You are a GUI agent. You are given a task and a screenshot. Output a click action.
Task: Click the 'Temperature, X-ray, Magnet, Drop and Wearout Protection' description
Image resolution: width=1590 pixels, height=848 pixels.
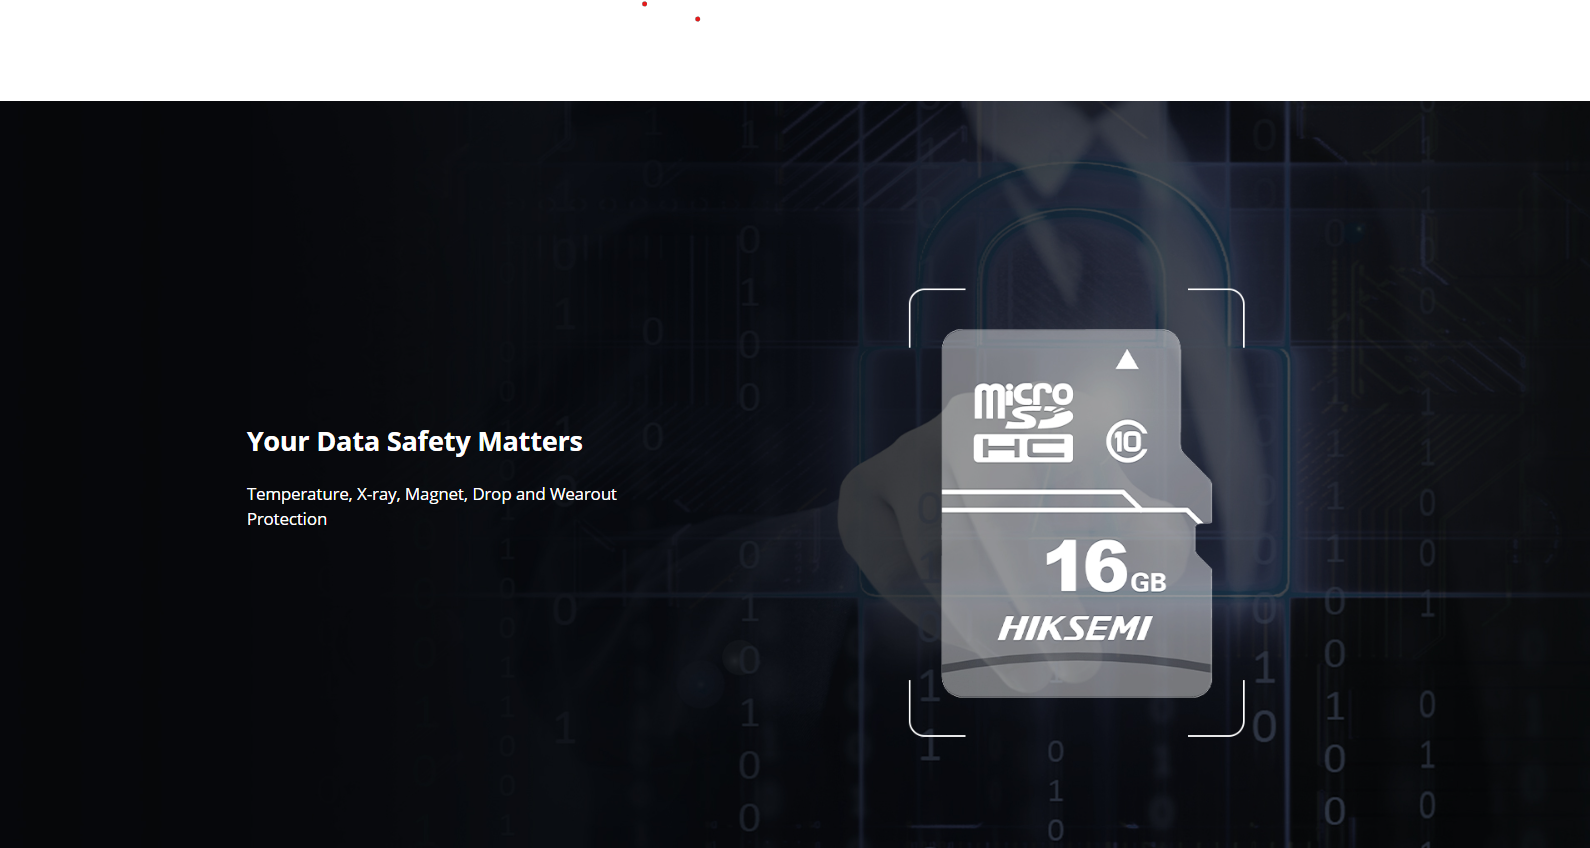click(432, 506)
